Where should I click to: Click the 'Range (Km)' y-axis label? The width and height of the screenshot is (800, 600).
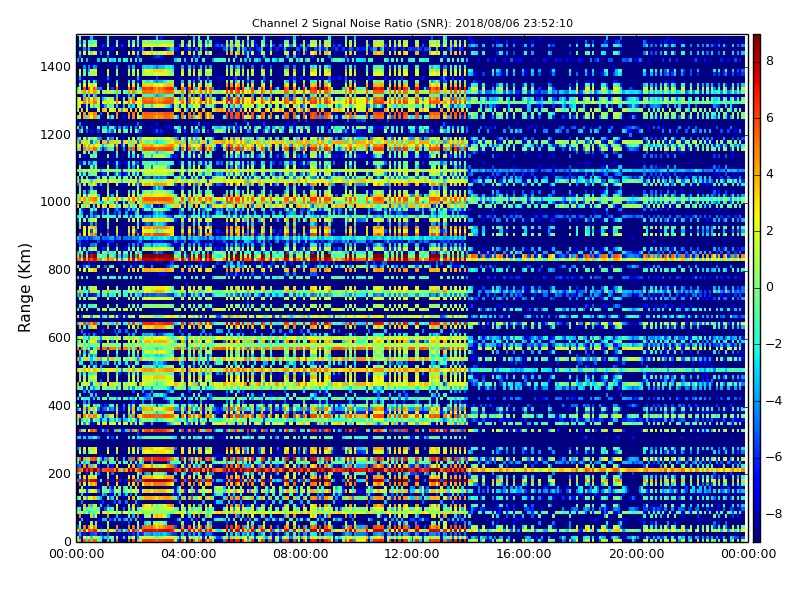24,288
